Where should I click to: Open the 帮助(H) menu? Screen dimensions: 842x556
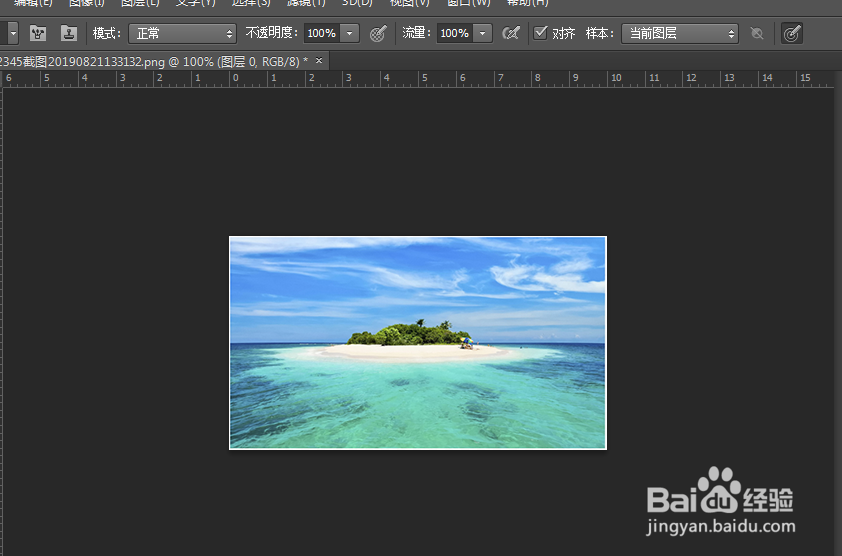pyautogui.click(x=527, y=3)
